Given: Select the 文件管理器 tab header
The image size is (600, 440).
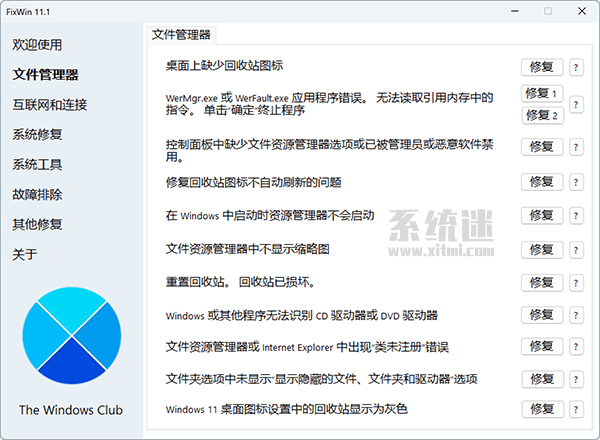Looking at the screenshot, I should (181, 35).
